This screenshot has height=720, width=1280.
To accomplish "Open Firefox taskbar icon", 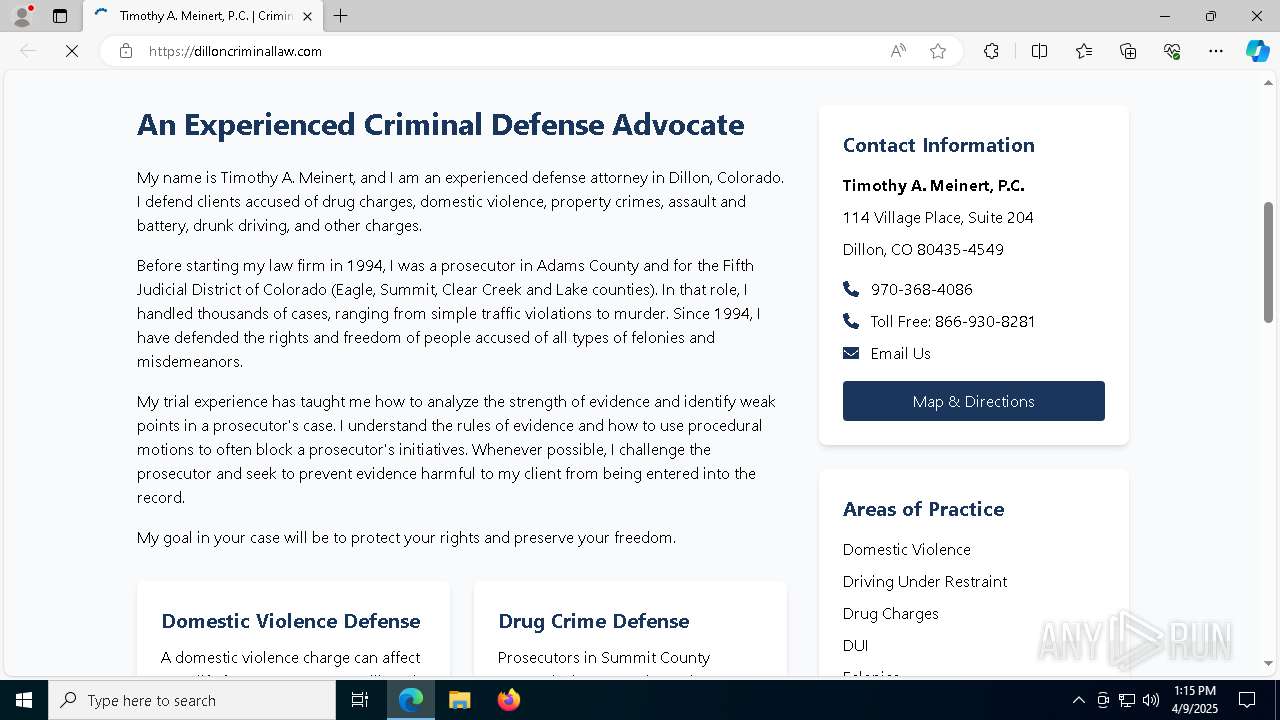I will click(x=508, y=700).
